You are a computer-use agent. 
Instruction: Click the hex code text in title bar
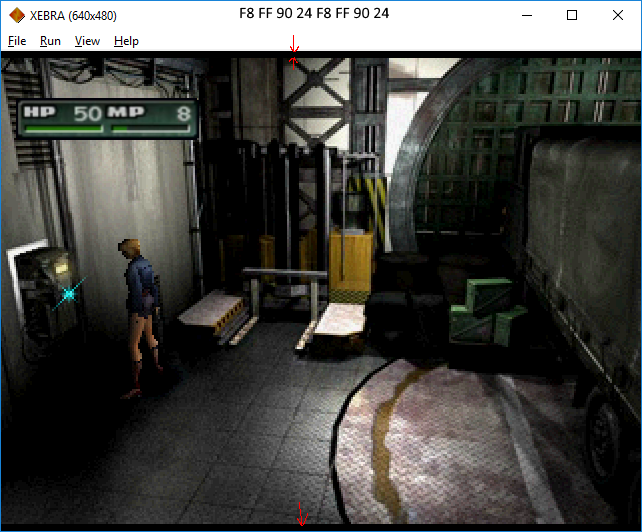[x=314, y=14]
